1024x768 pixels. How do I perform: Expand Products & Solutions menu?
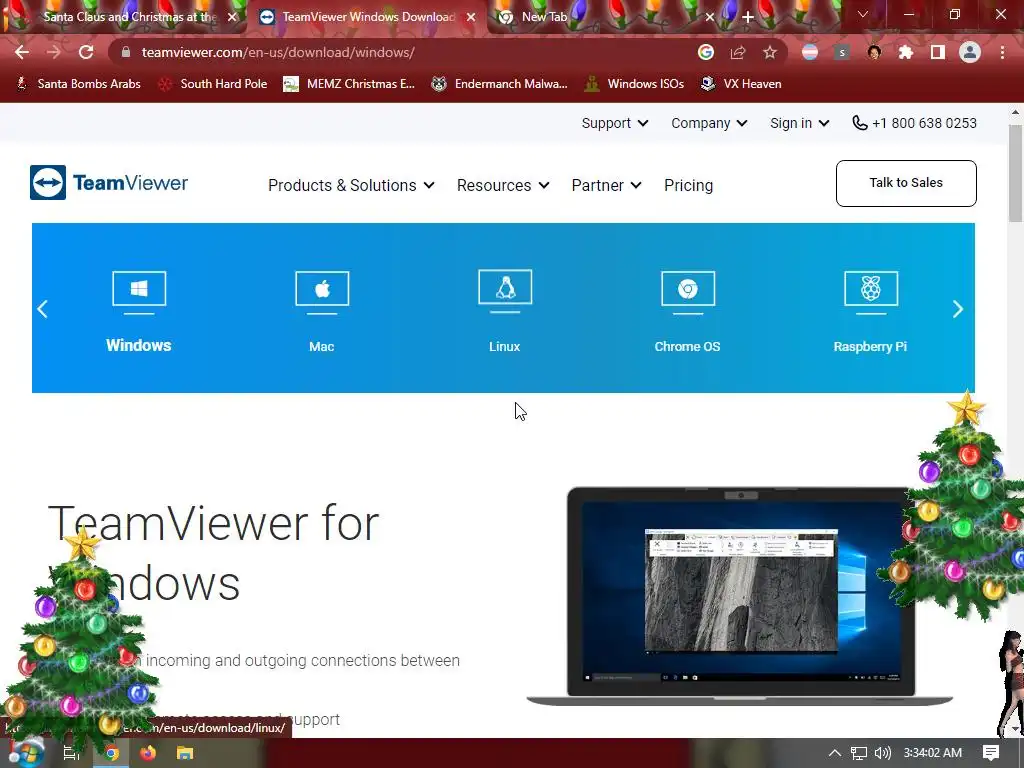tap(351, 185)
